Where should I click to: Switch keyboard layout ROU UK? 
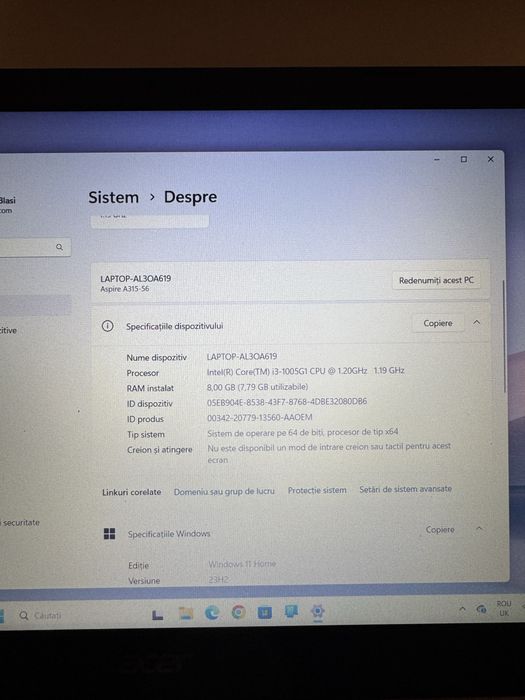504,608
